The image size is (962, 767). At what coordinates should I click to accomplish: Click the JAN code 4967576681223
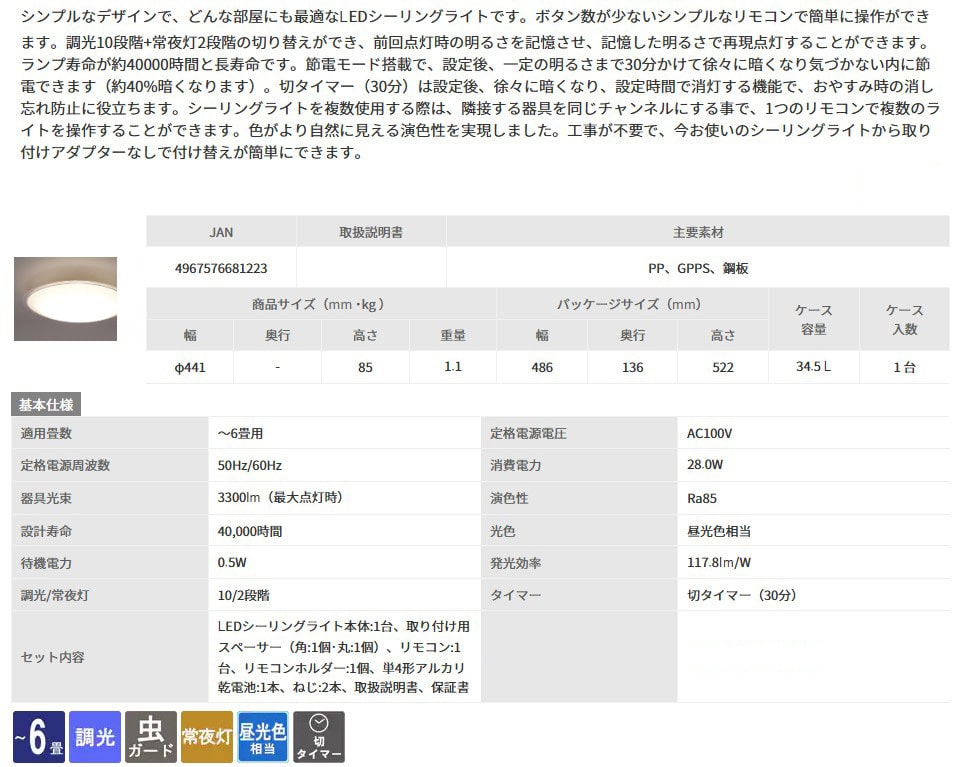[x=221, y=269]
